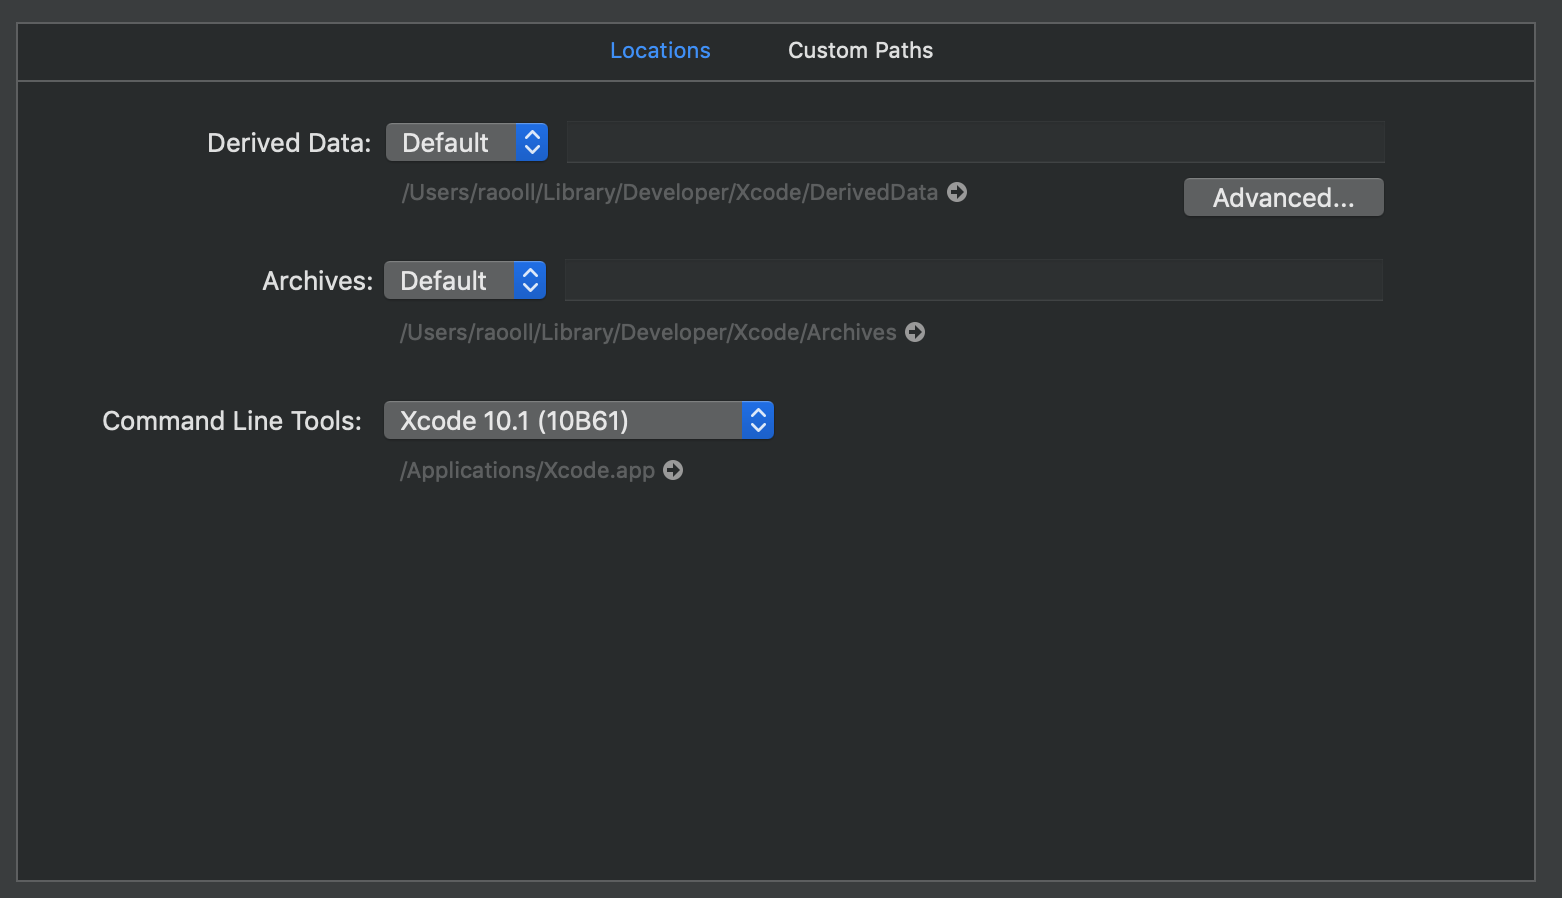
Task: Click the Command Line Tools label
Action: [232, 421]
